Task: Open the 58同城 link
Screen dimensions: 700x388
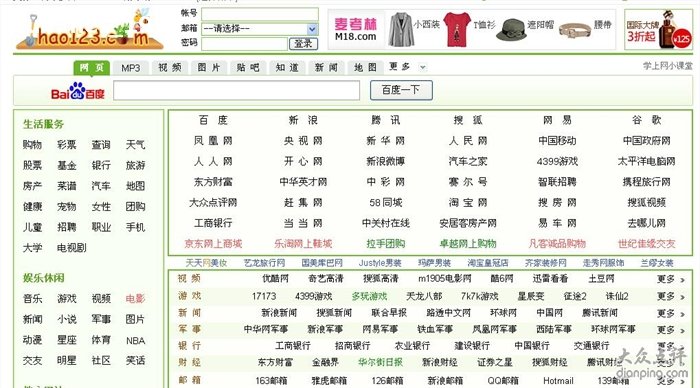Action: pyautogui.click(x=385, y=203)
